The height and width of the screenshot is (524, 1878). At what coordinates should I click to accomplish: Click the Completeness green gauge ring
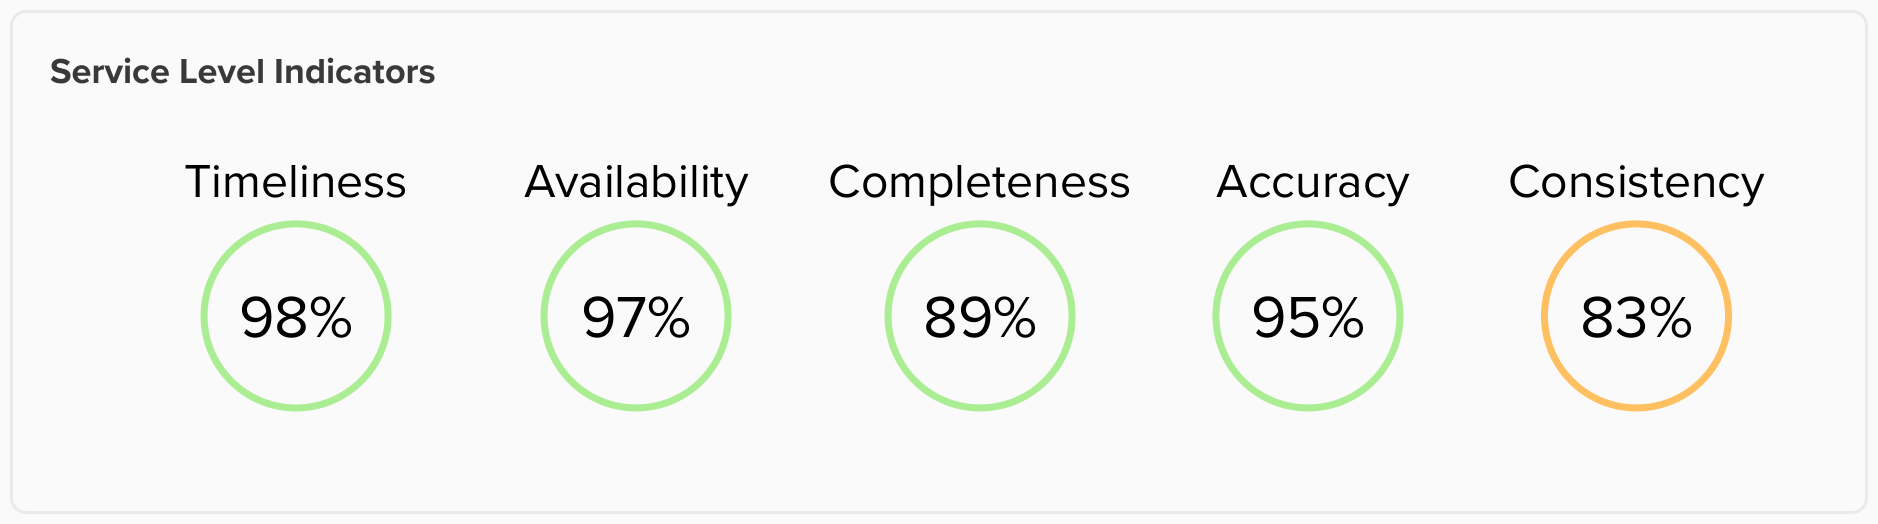click(980, 226)
